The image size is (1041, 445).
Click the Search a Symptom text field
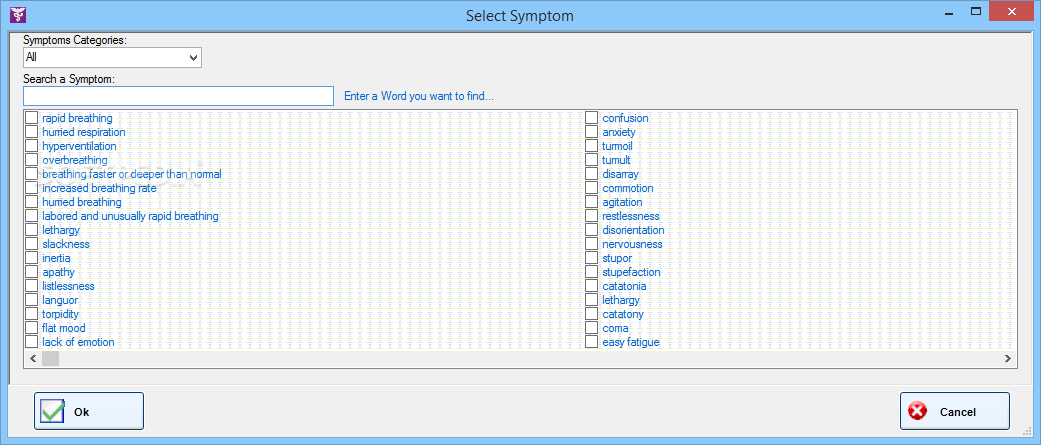tap(178, 96)
